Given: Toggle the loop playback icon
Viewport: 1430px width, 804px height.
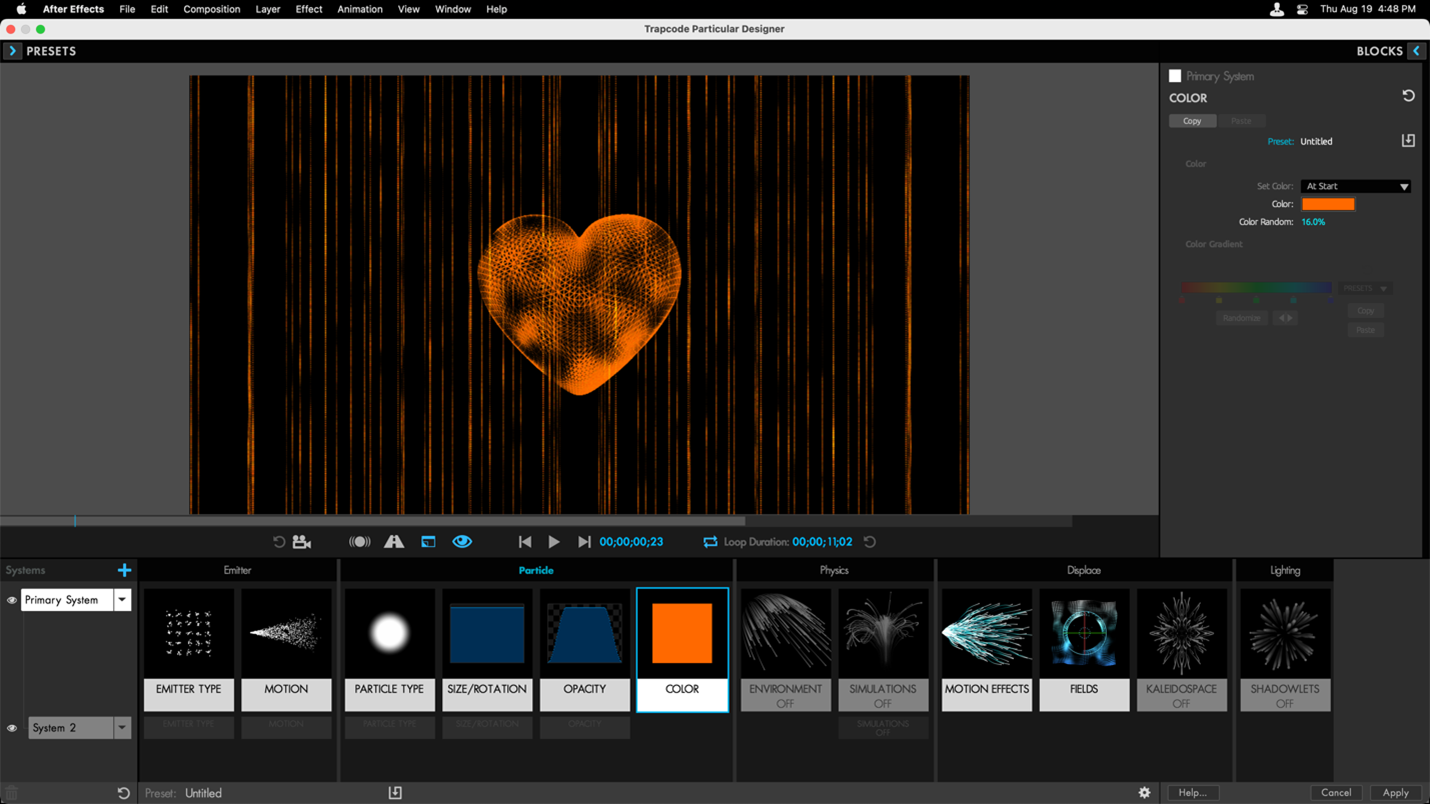Looking at the screenshot, I should (710, 542).
